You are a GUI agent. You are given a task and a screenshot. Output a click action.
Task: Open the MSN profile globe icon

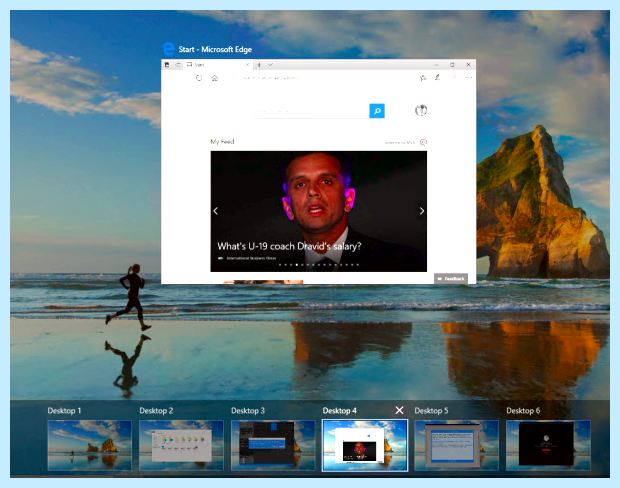coord(421,110)
